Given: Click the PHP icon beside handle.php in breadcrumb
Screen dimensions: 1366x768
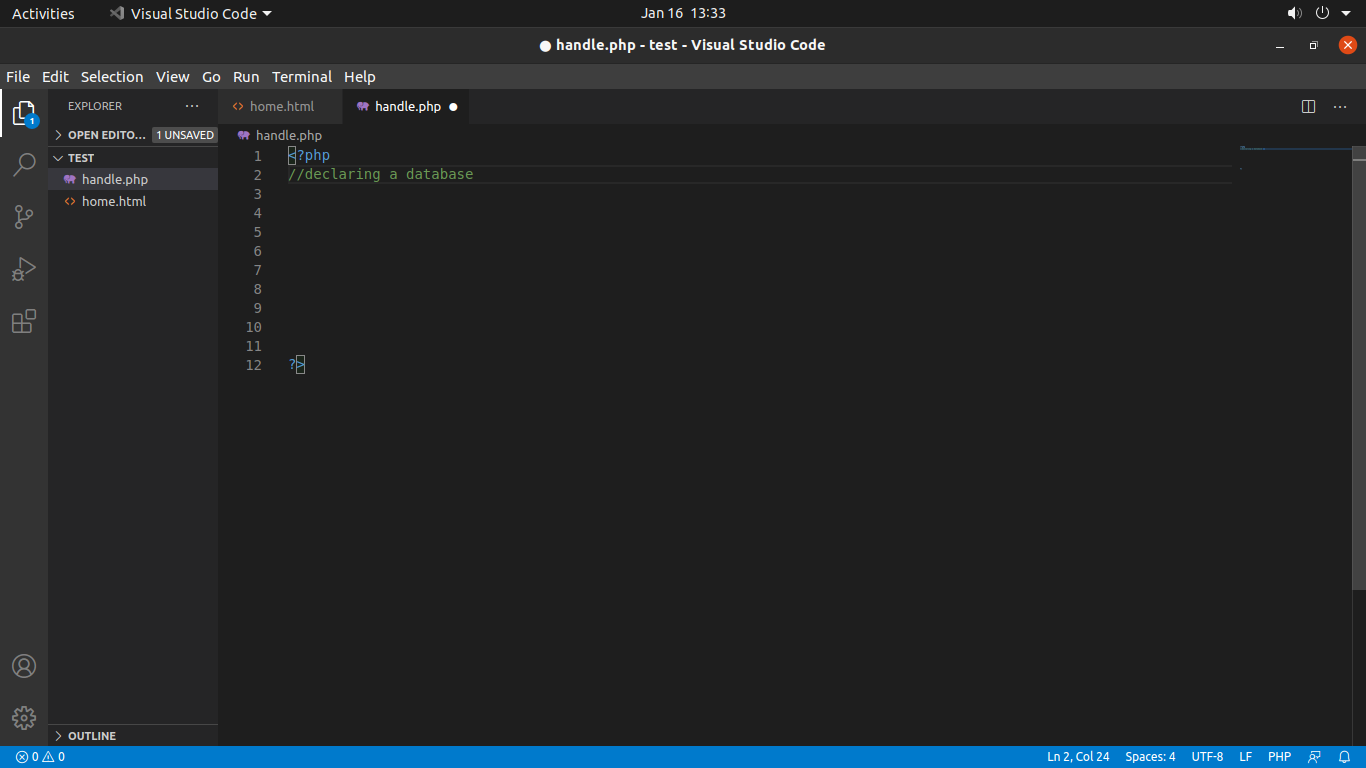Looking at the screenshot, I should click(243, 135).
